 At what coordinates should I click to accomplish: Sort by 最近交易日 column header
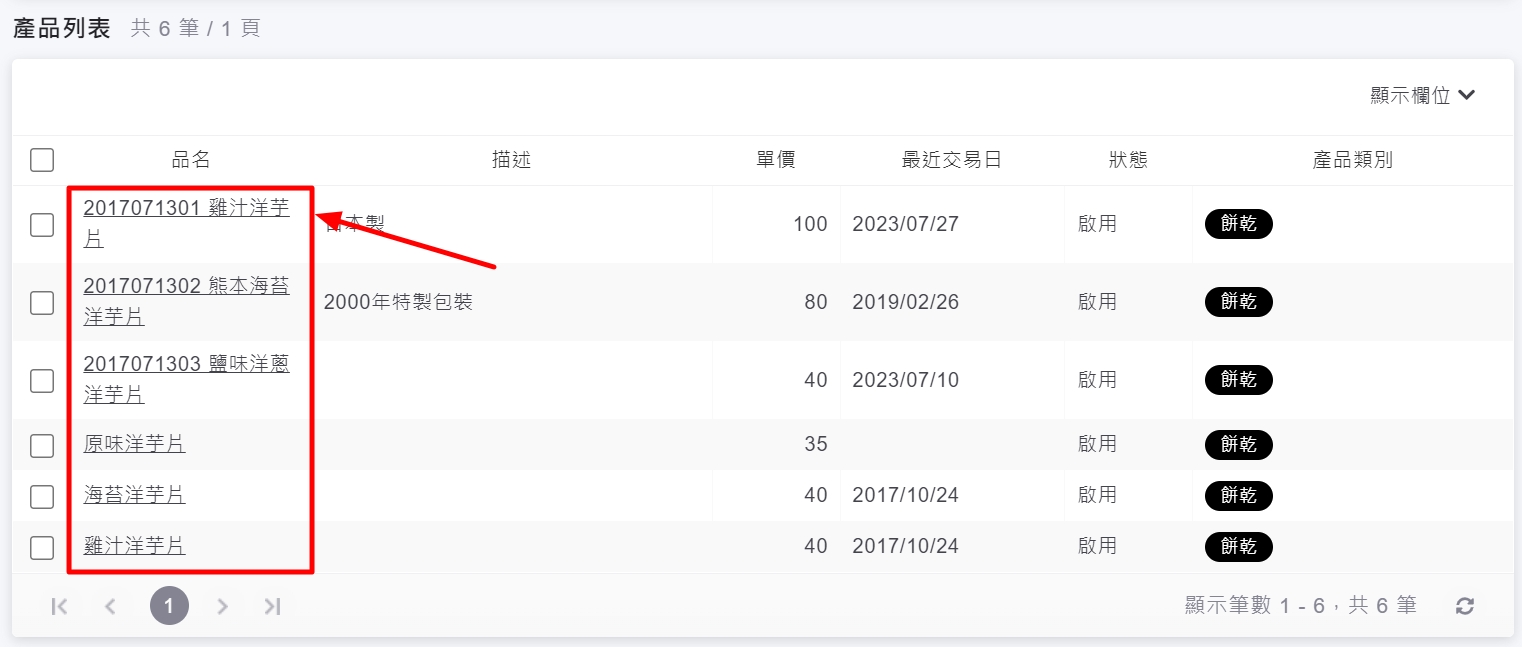point(951,160)
